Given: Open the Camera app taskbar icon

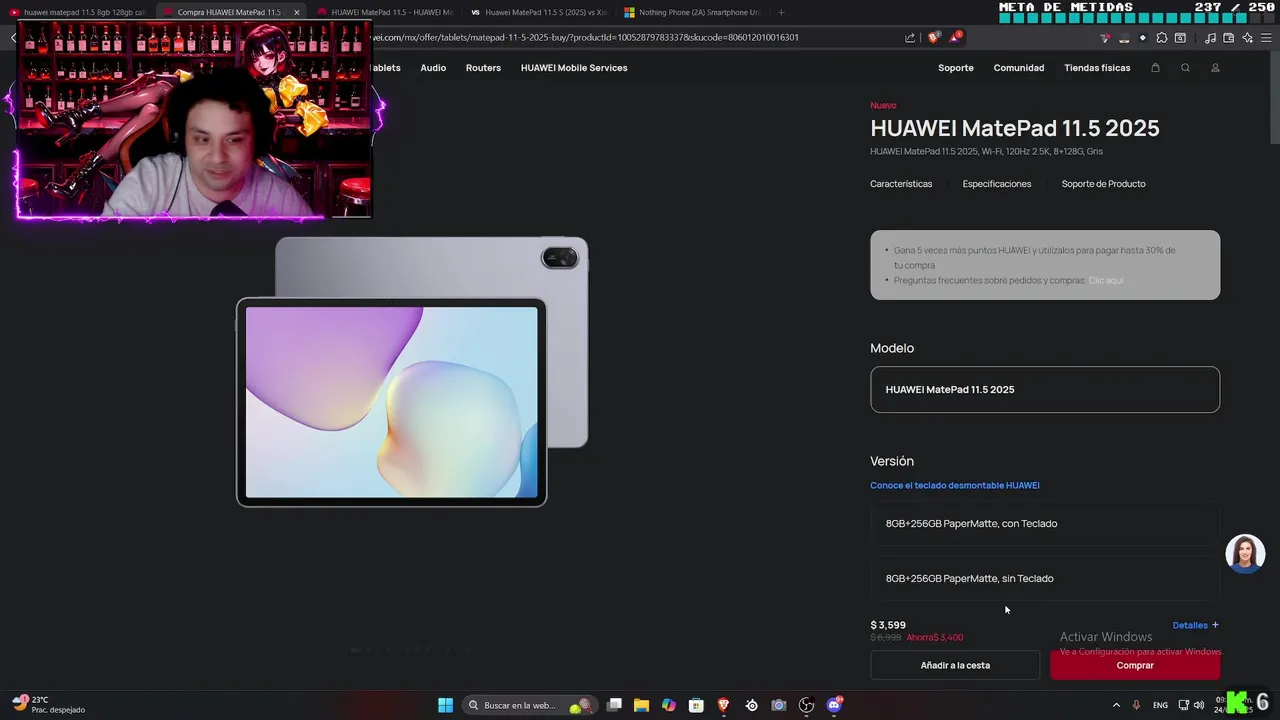Looking at the screenshot, I should [778, 705].
